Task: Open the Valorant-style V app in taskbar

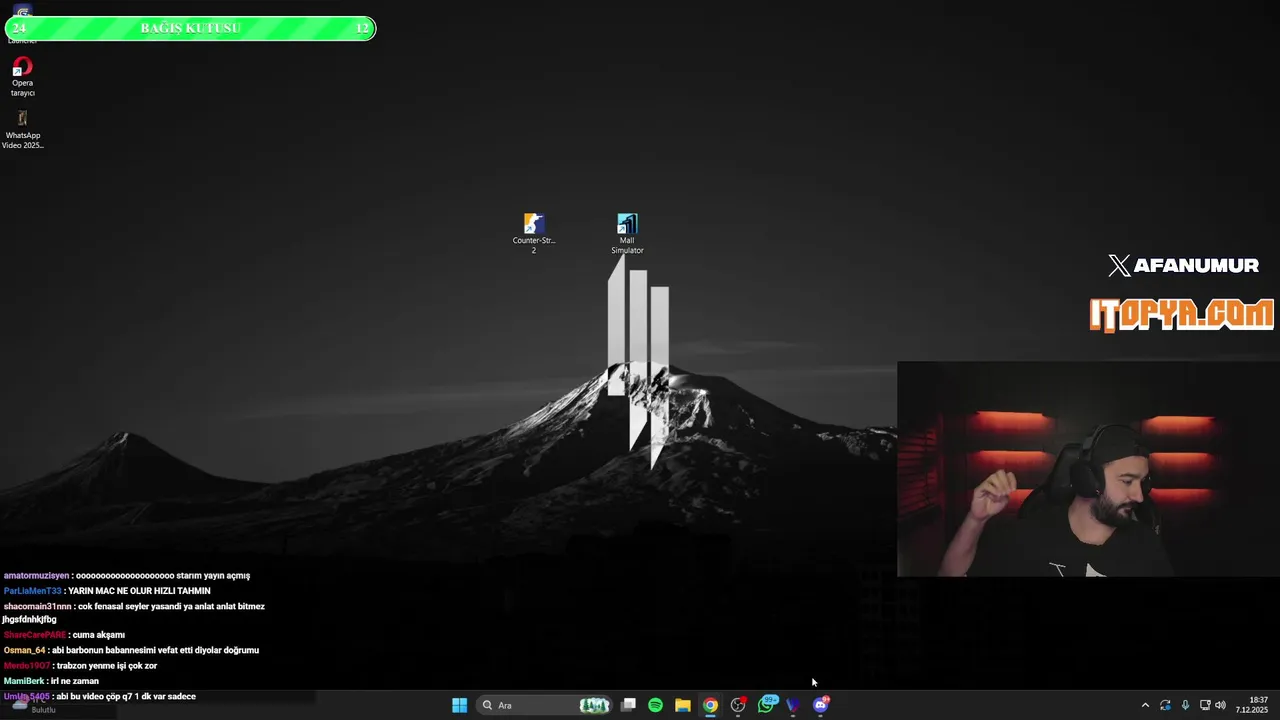Action: (x=793, y=705)
